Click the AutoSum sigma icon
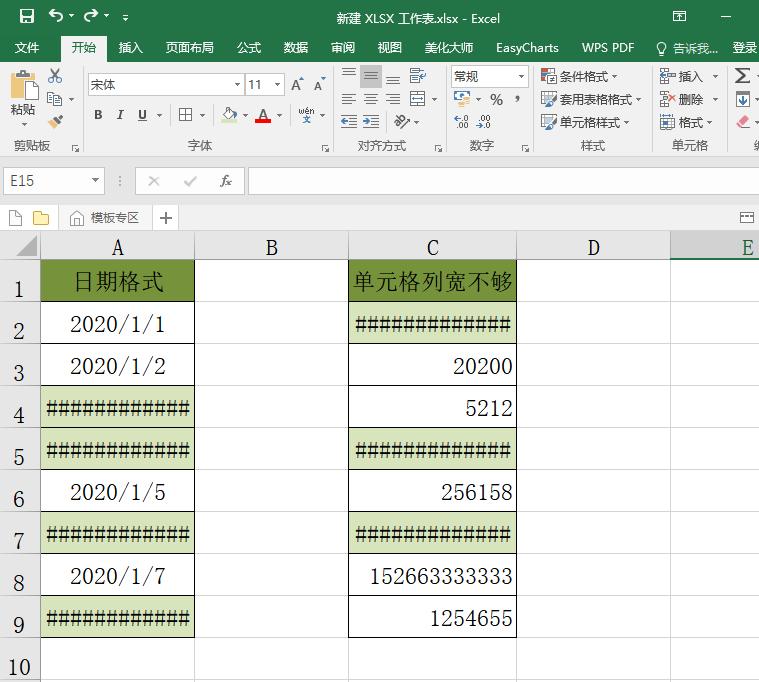Image resolution: width=759 pixels, height=682 pixels. [742, 76]
